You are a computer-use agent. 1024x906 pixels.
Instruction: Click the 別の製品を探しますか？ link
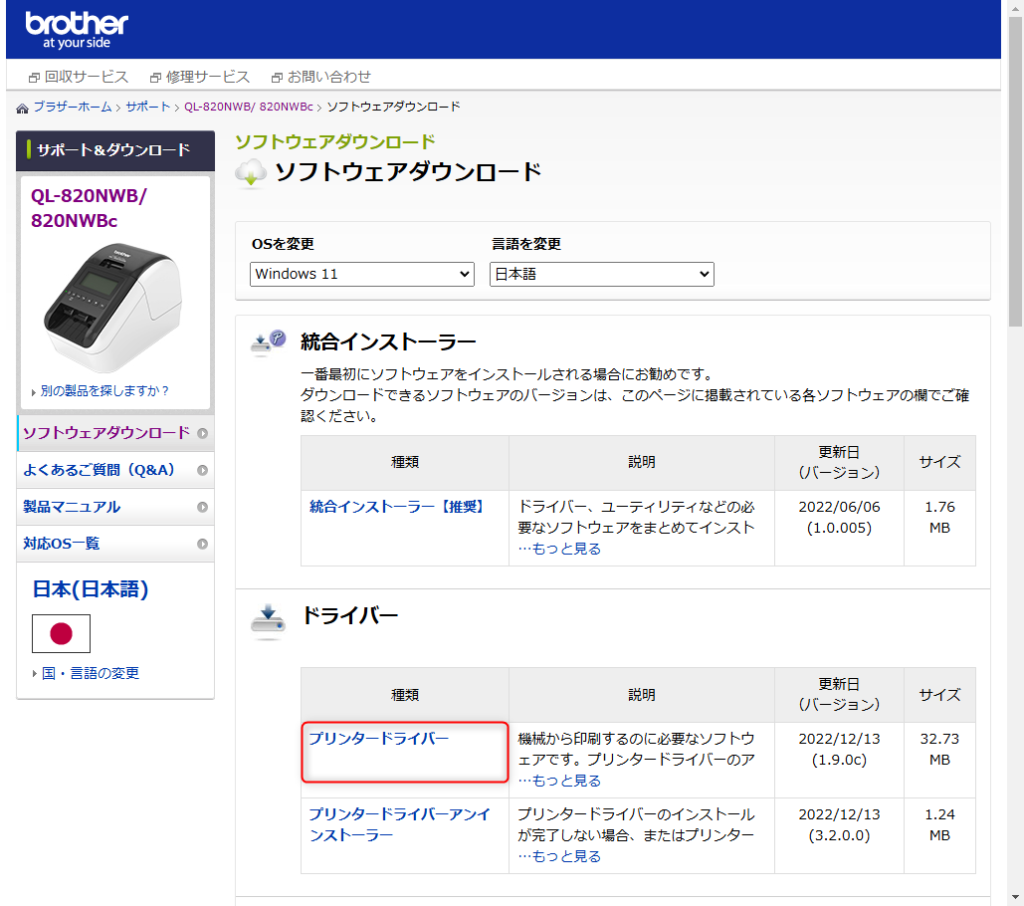(104, 391)
